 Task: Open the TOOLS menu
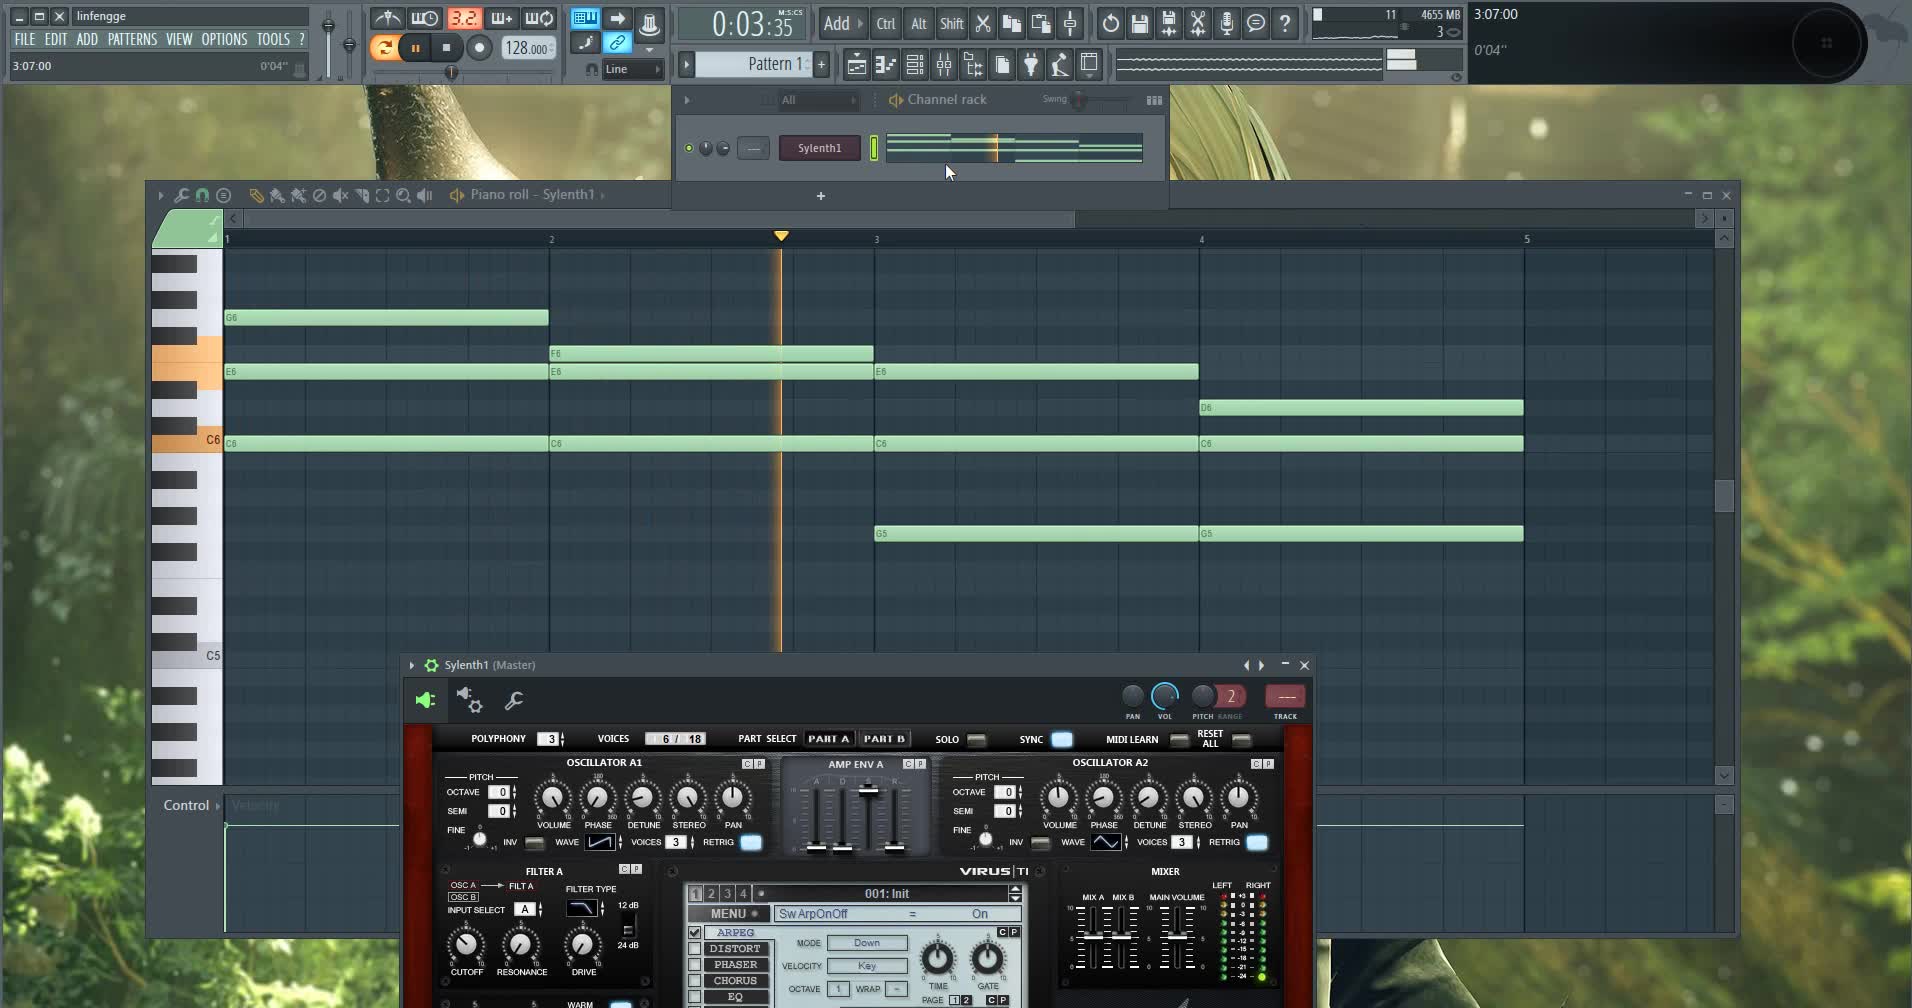[273, 39]
